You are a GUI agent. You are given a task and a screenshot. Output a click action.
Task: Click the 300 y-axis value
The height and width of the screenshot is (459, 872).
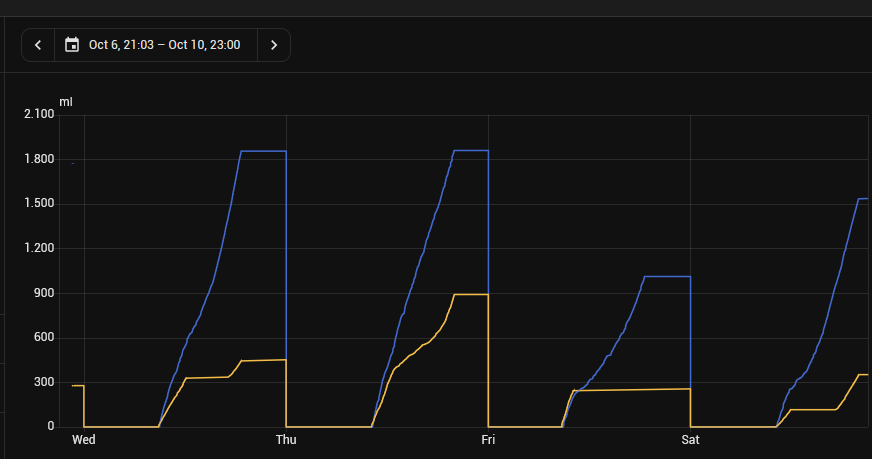click(44, 382)
